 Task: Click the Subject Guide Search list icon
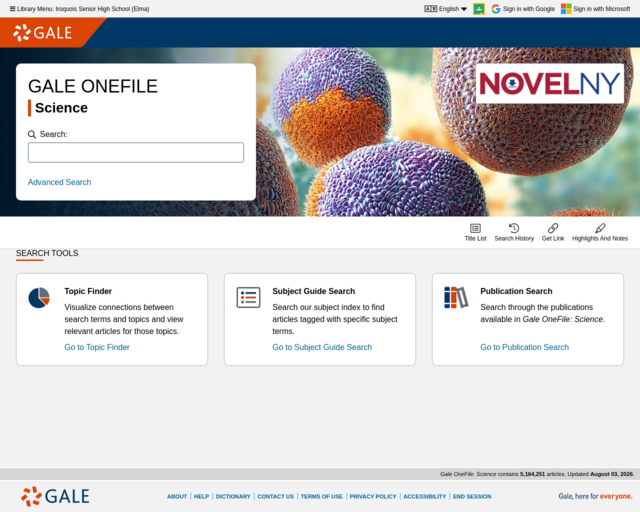(x=248, y=297)
